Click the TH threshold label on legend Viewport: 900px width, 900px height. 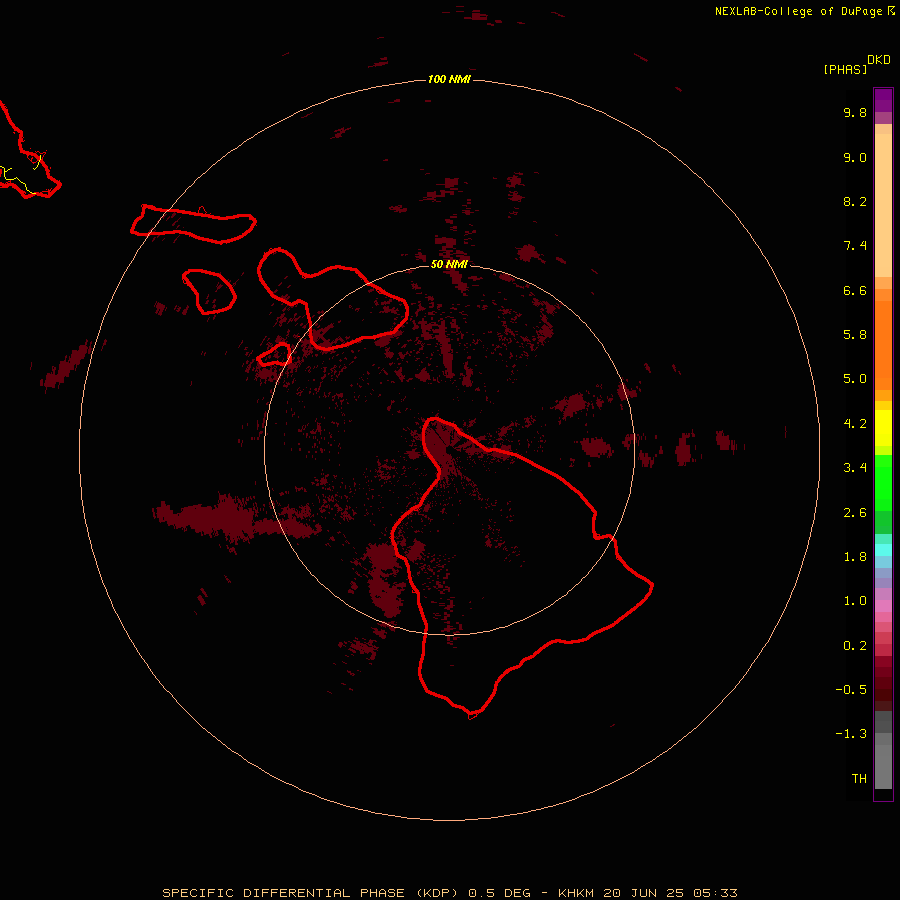click(859, 779)
